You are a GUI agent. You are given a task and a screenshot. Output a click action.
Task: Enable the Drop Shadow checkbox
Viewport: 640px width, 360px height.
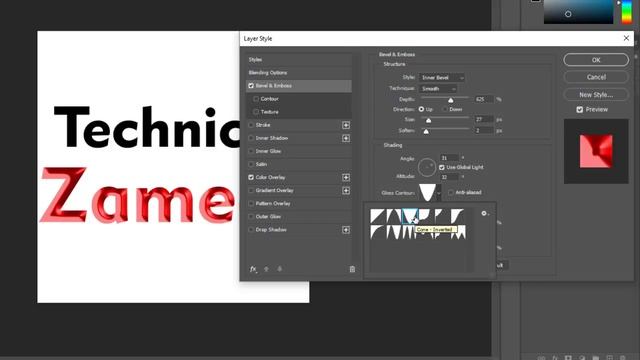tap(251, 230)
